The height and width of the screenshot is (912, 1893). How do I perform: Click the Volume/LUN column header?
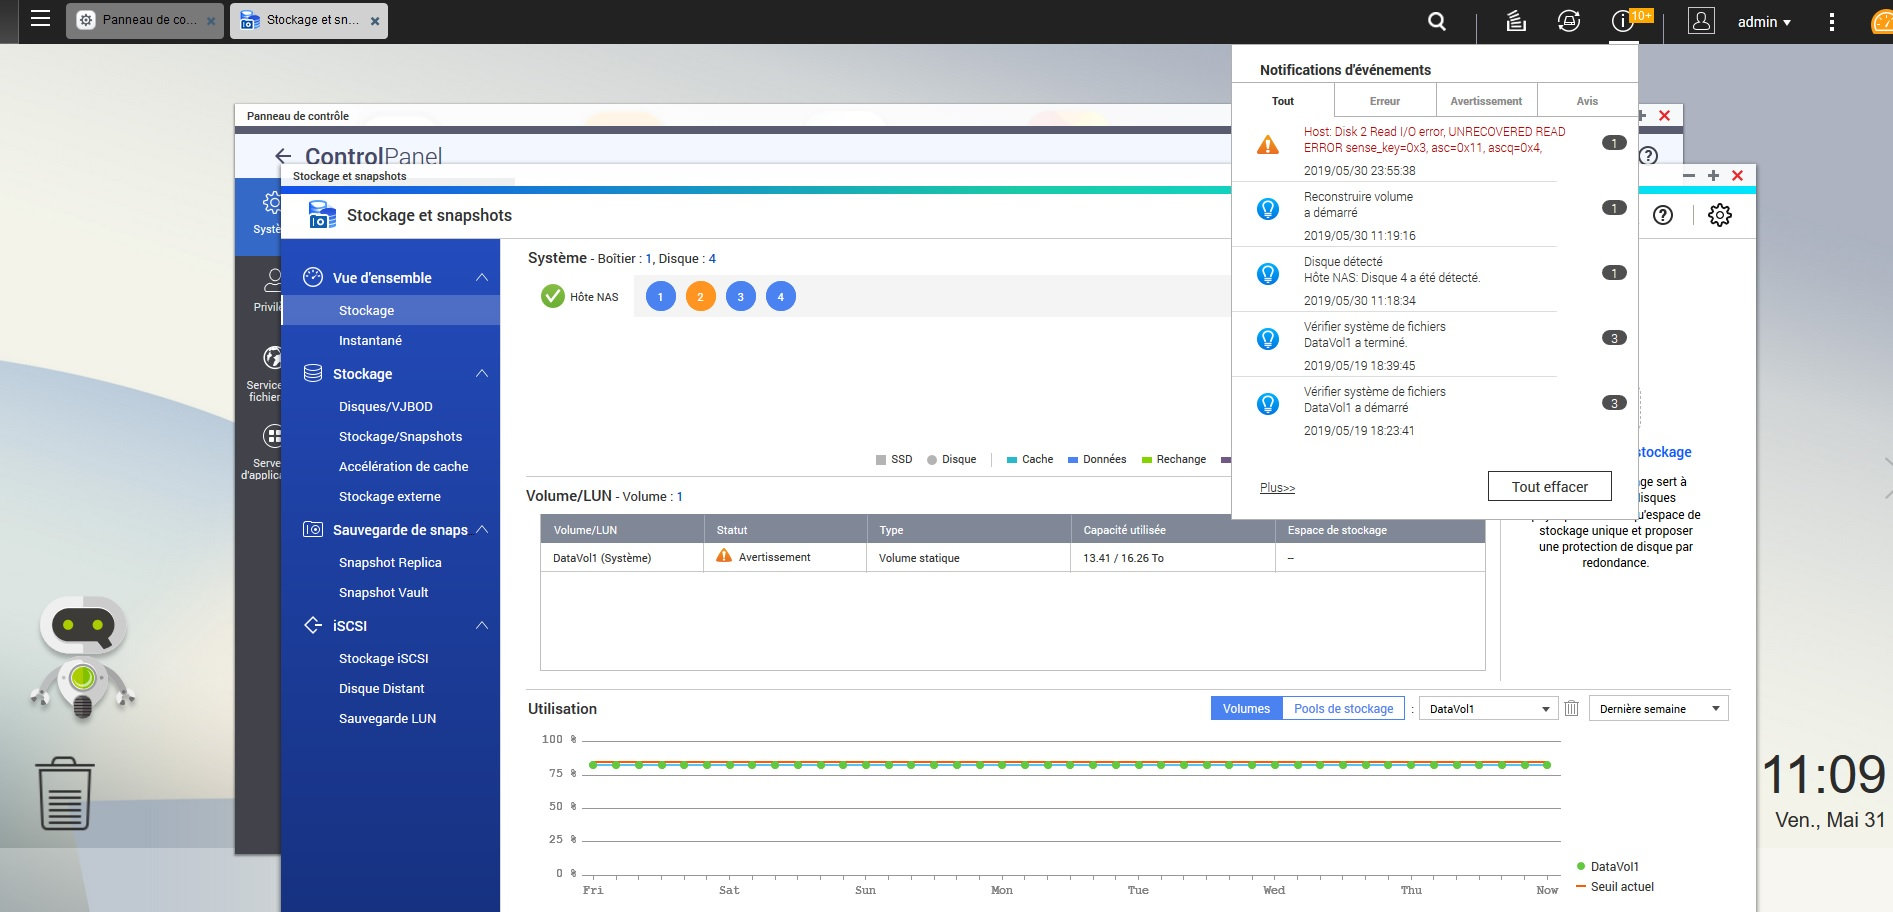tap(622, 529)
